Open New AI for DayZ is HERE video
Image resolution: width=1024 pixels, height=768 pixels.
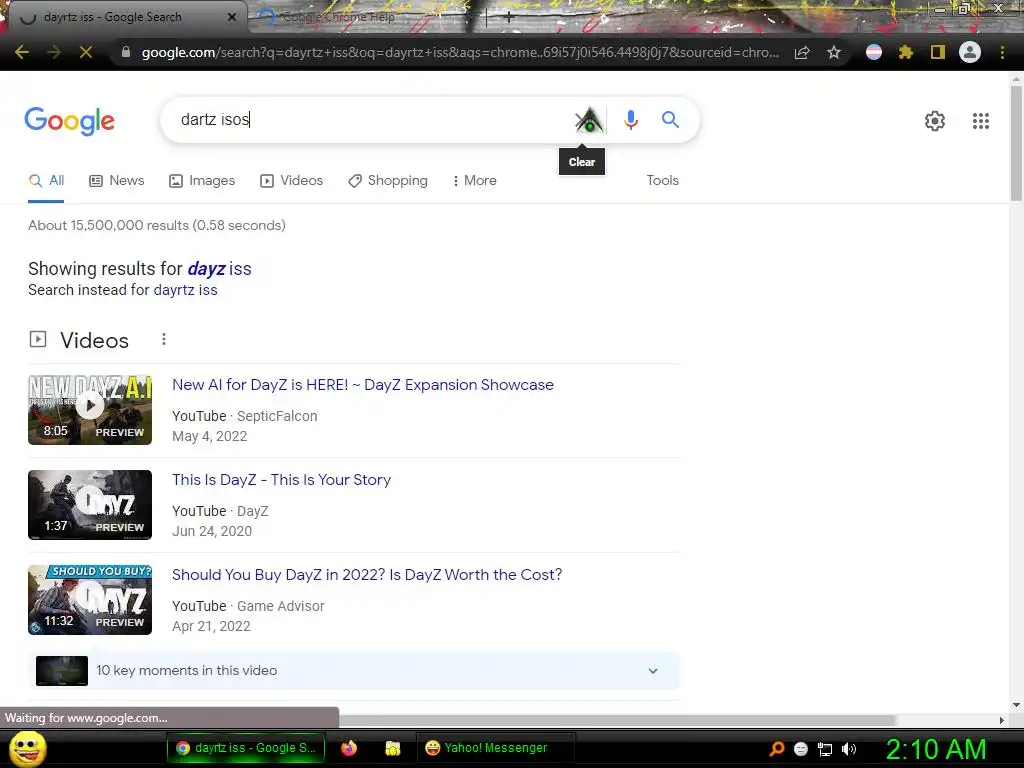coord(362,385)
